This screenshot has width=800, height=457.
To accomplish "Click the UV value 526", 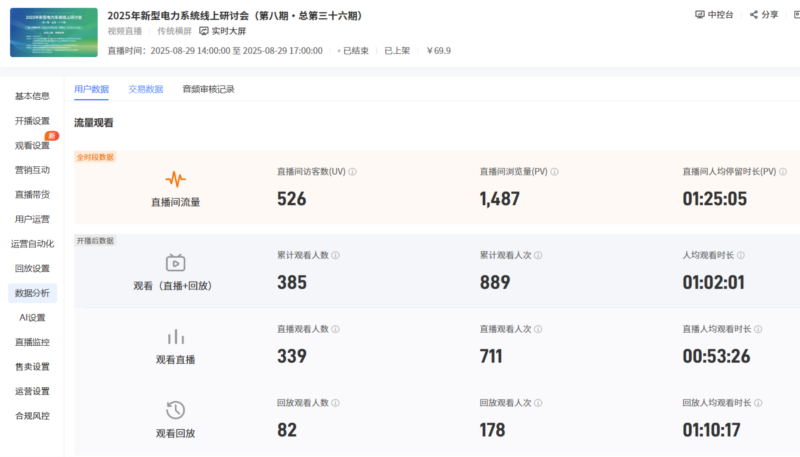I will click(x=292, y=198).
